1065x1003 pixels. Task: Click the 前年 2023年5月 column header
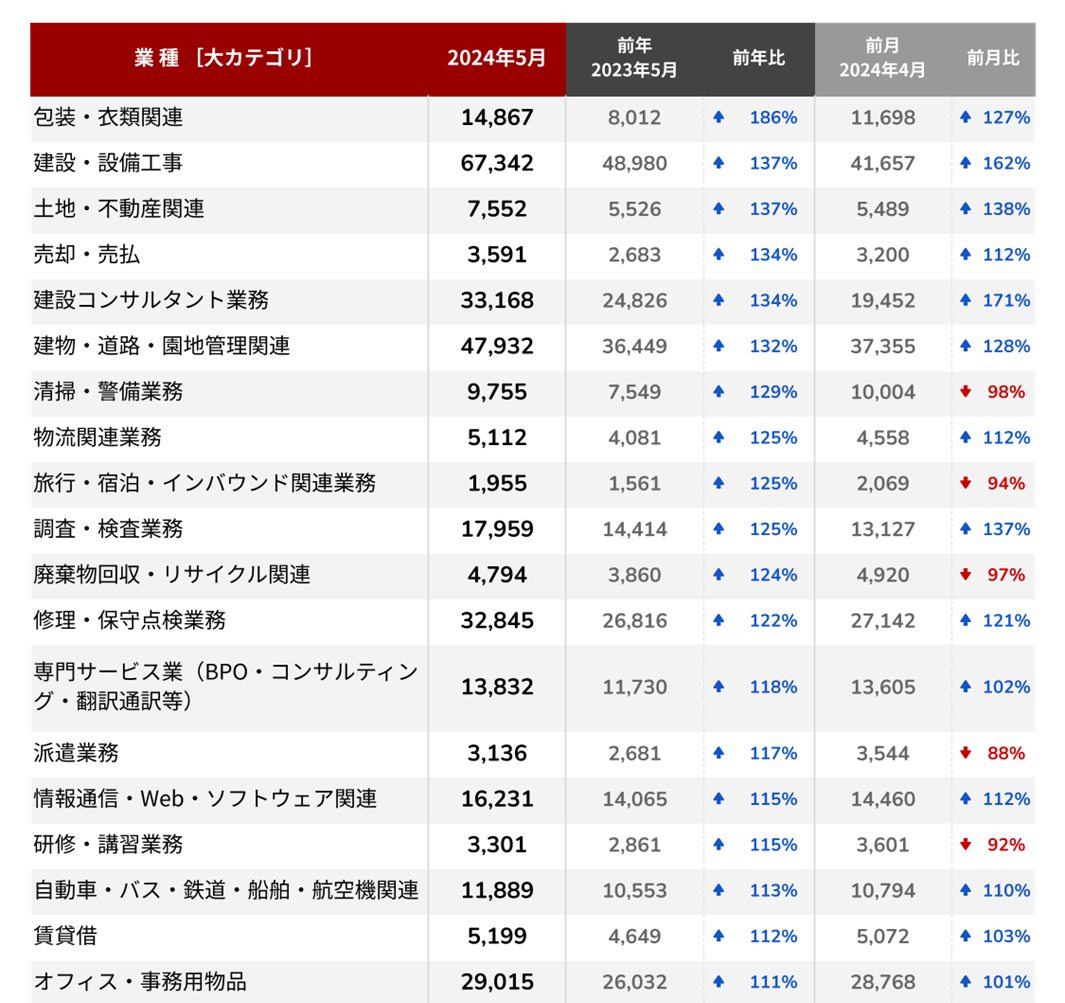tap(634, 58)
